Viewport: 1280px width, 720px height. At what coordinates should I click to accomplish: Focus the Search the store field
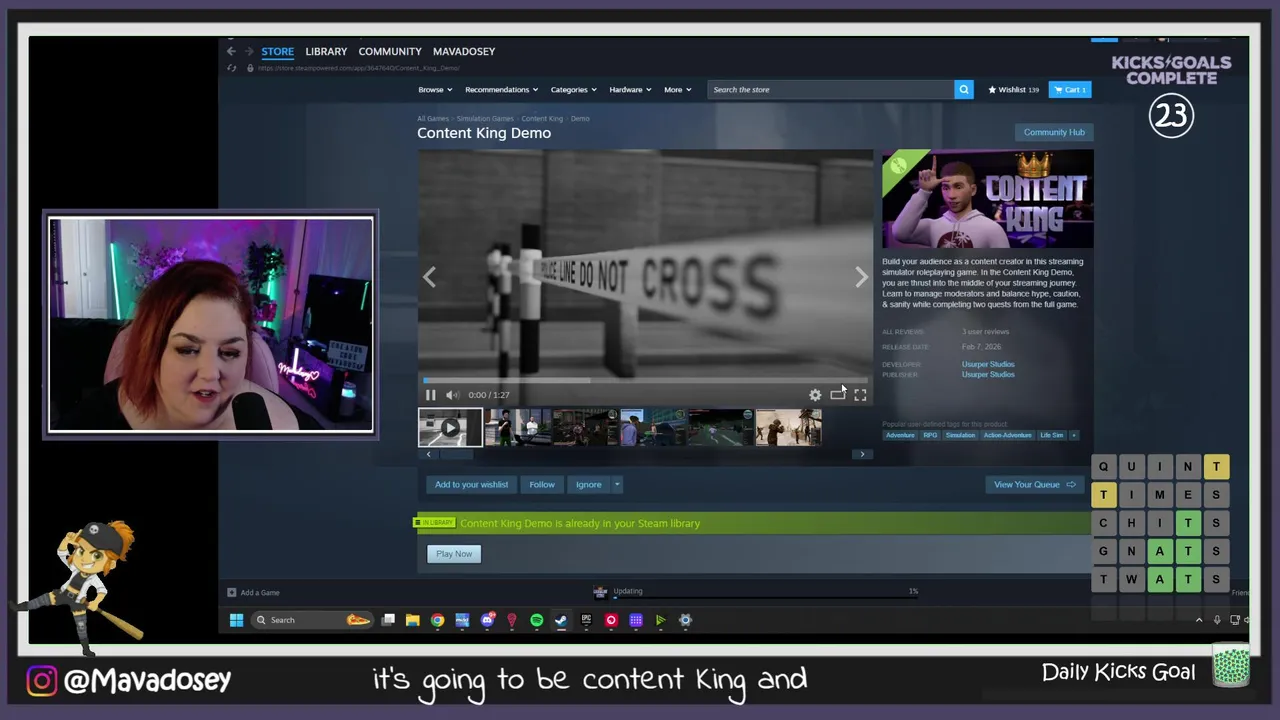pos(830,90)
